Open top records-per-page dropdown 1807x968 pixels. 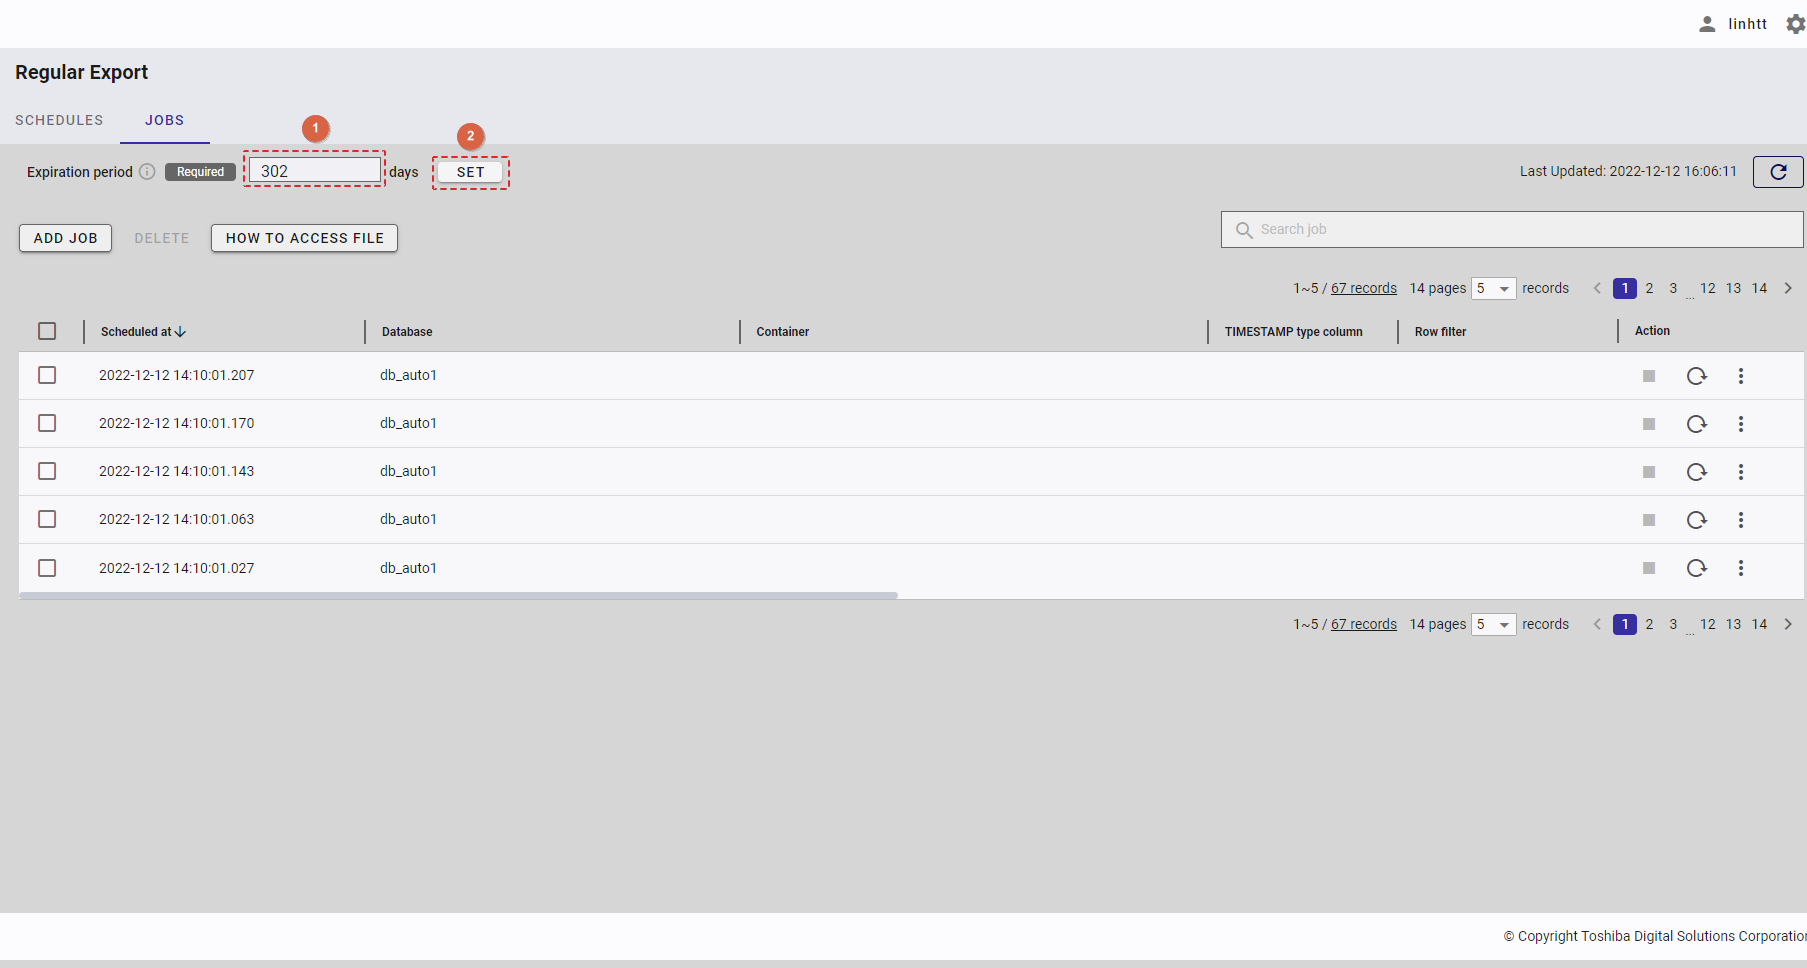1493,289
